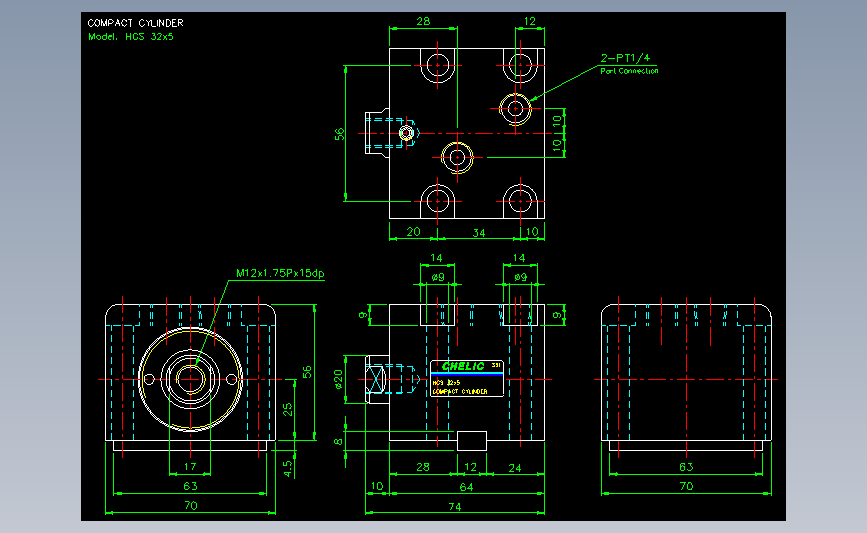Select the "70" dimension under the rear view
Screen dimensions: 867x533
tap(686, 486)
